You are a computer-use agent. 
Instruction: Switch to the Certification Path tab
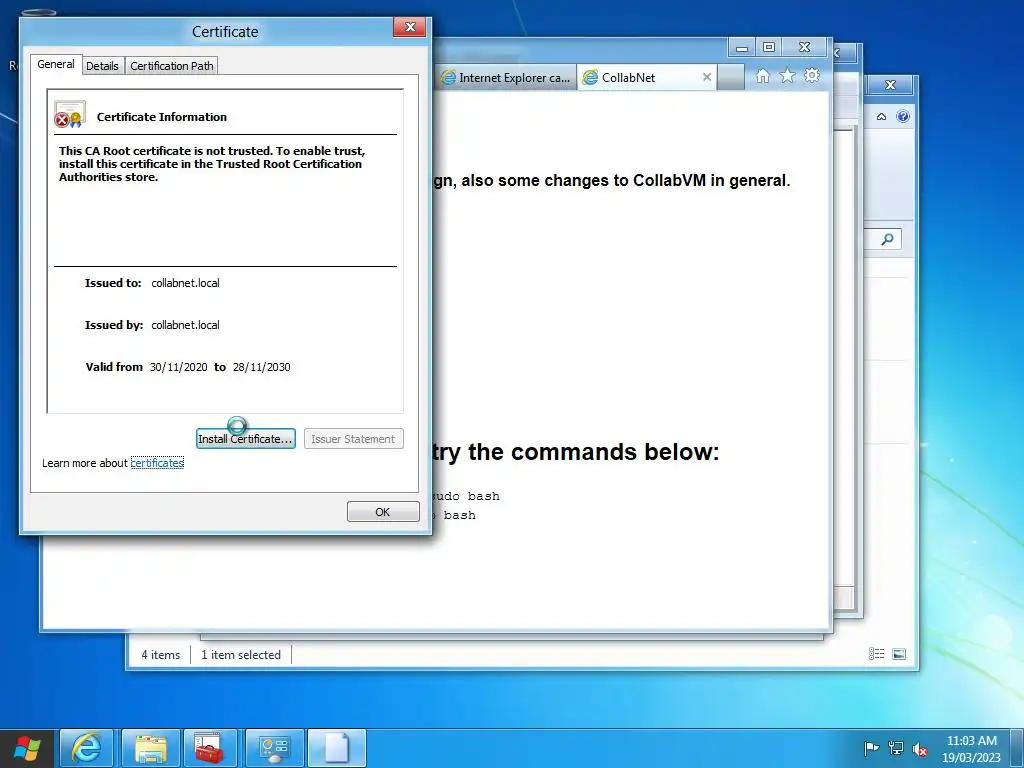point(172,66)
